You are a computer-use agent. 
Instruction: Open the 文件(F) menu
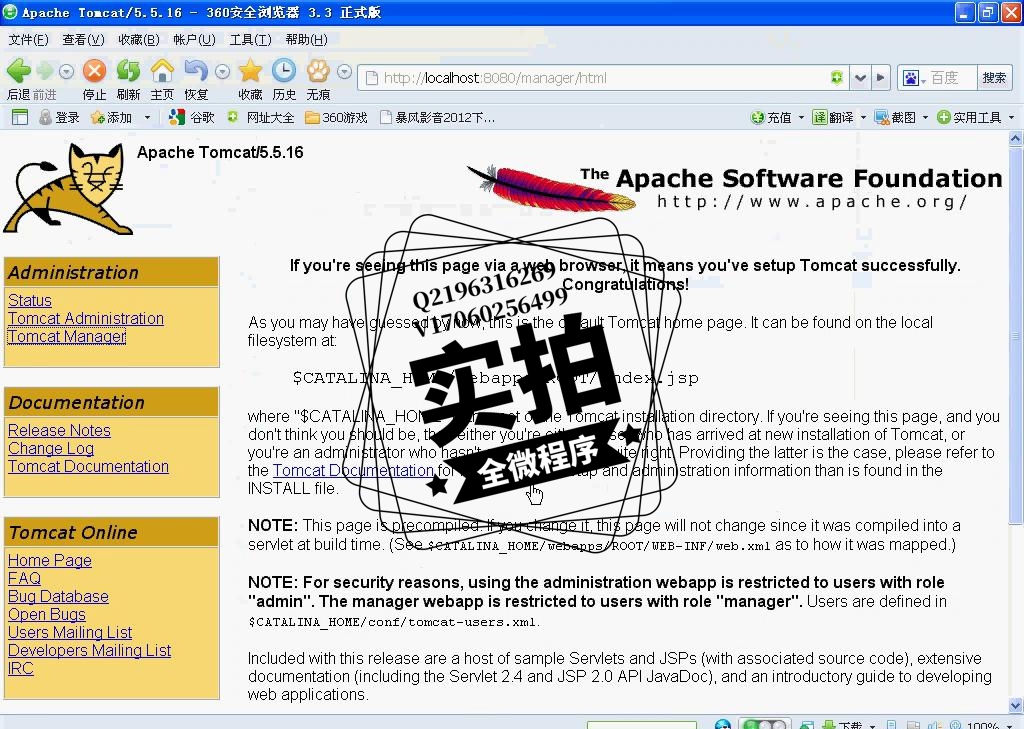tap(28, 40)
